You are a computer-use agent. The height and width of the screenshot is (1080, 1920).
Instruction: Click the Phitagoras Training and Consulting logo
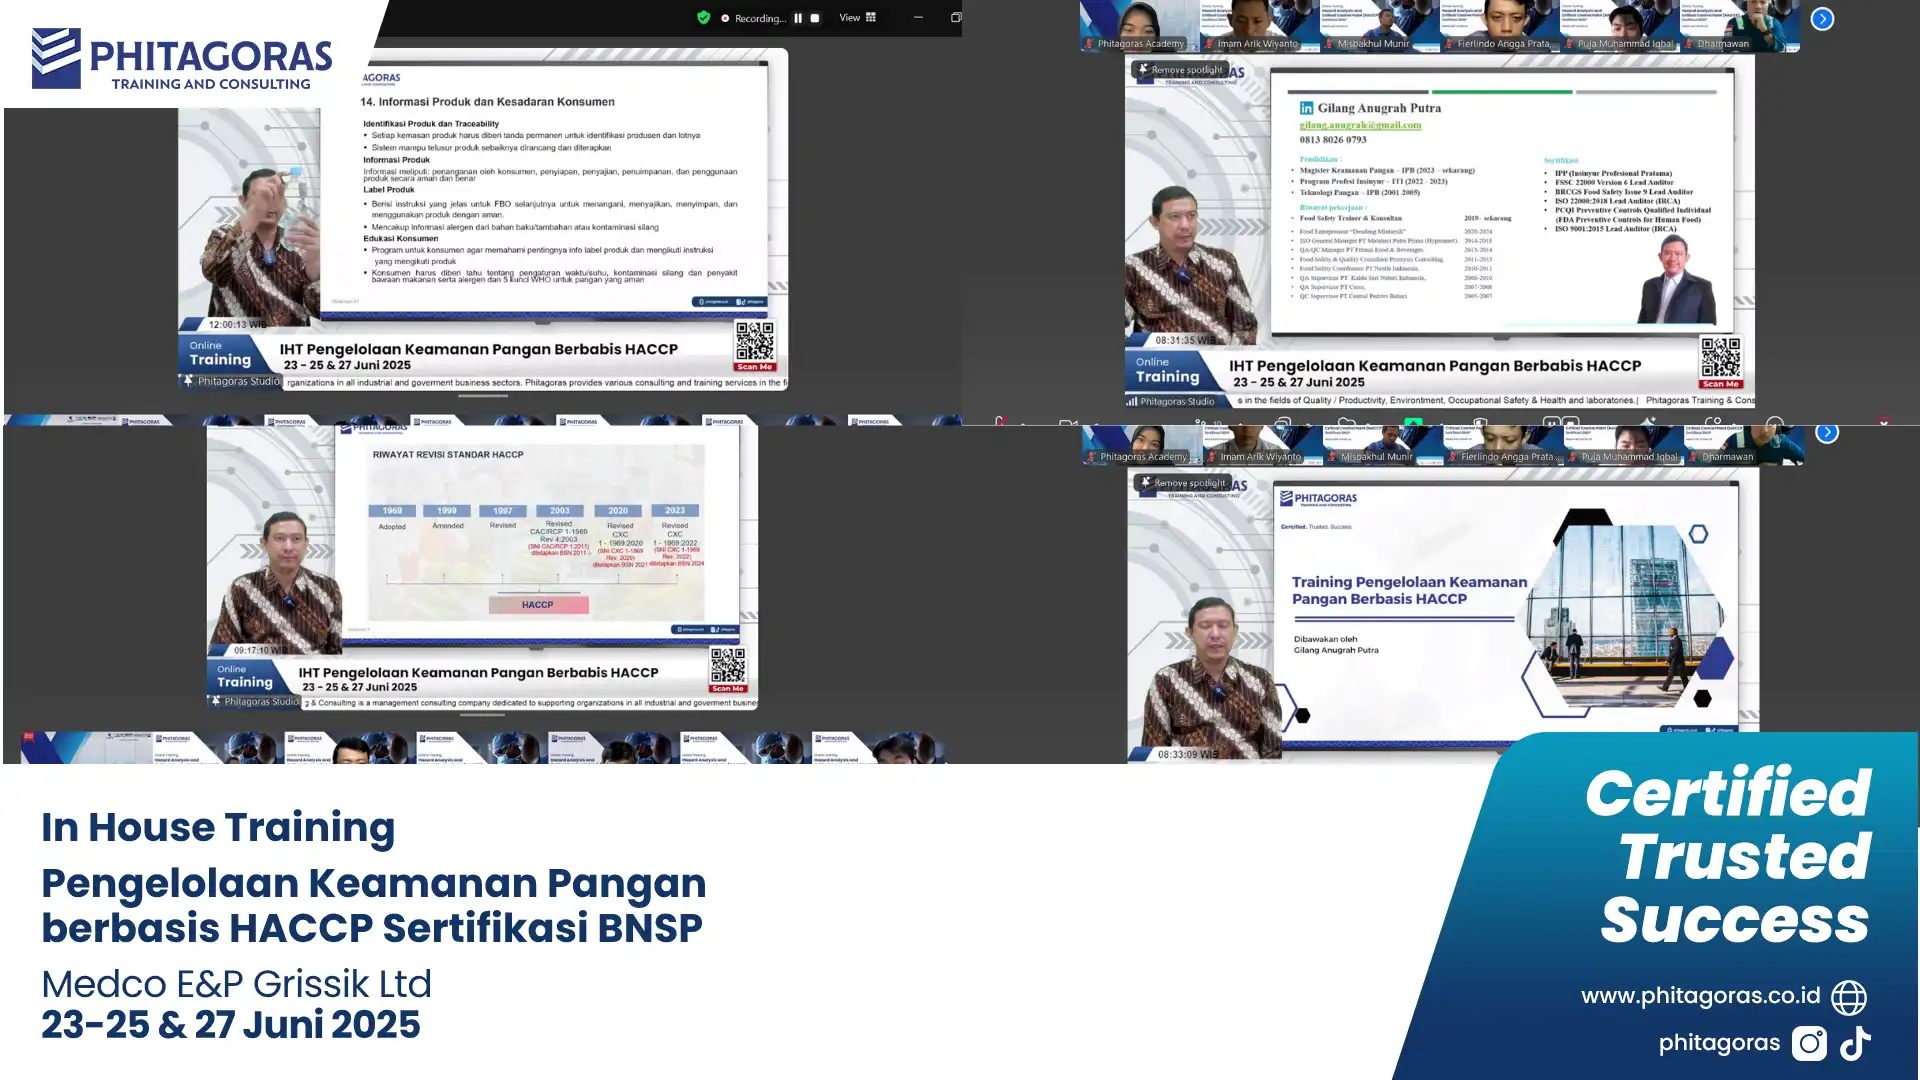coord(182,59)
